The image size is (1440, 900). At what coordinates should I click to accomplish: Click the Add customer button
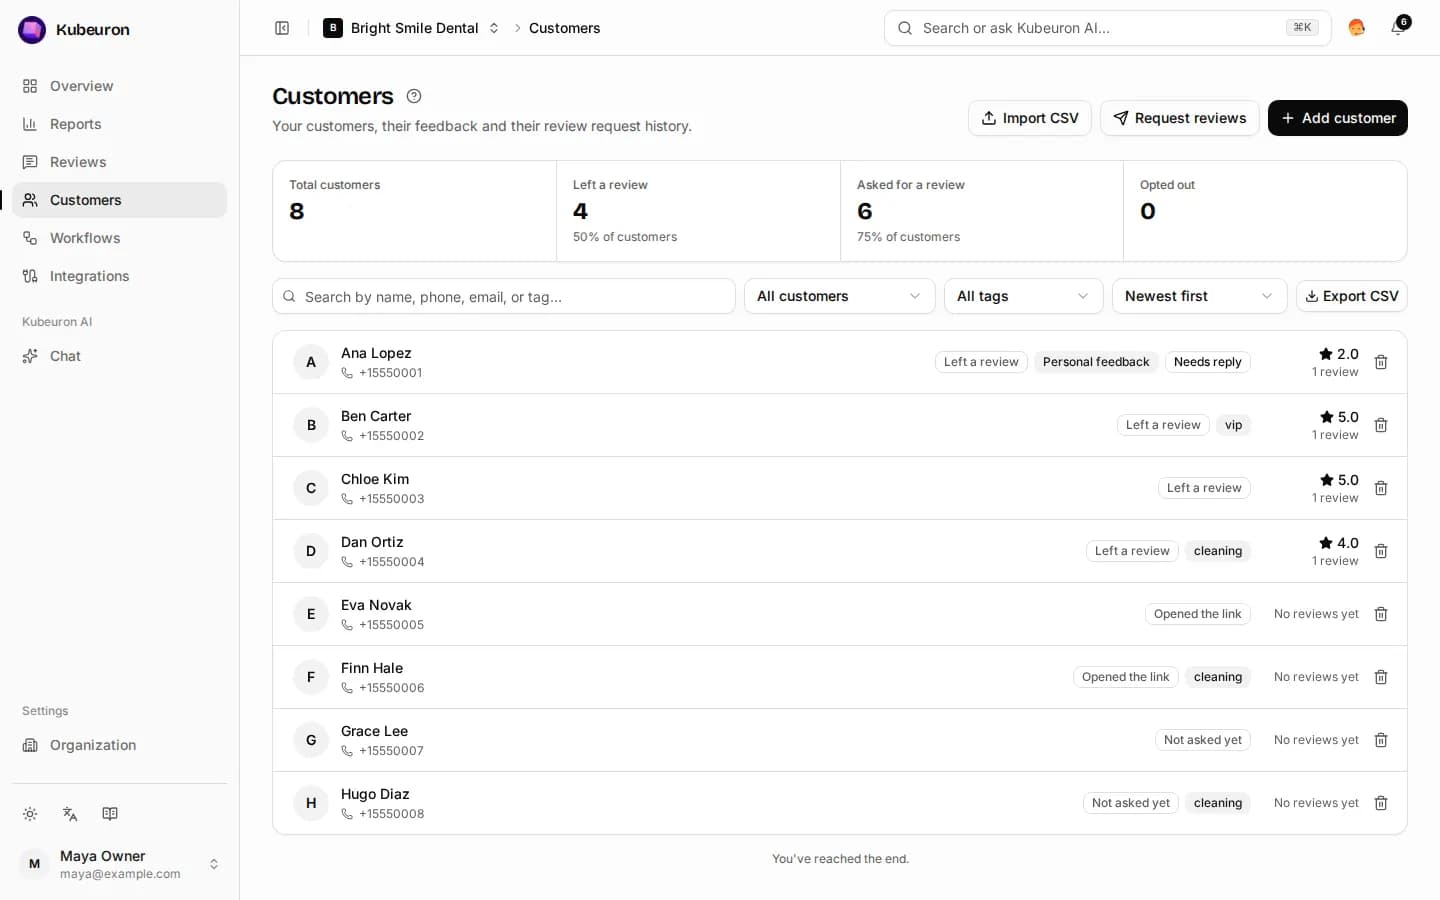1337,118
